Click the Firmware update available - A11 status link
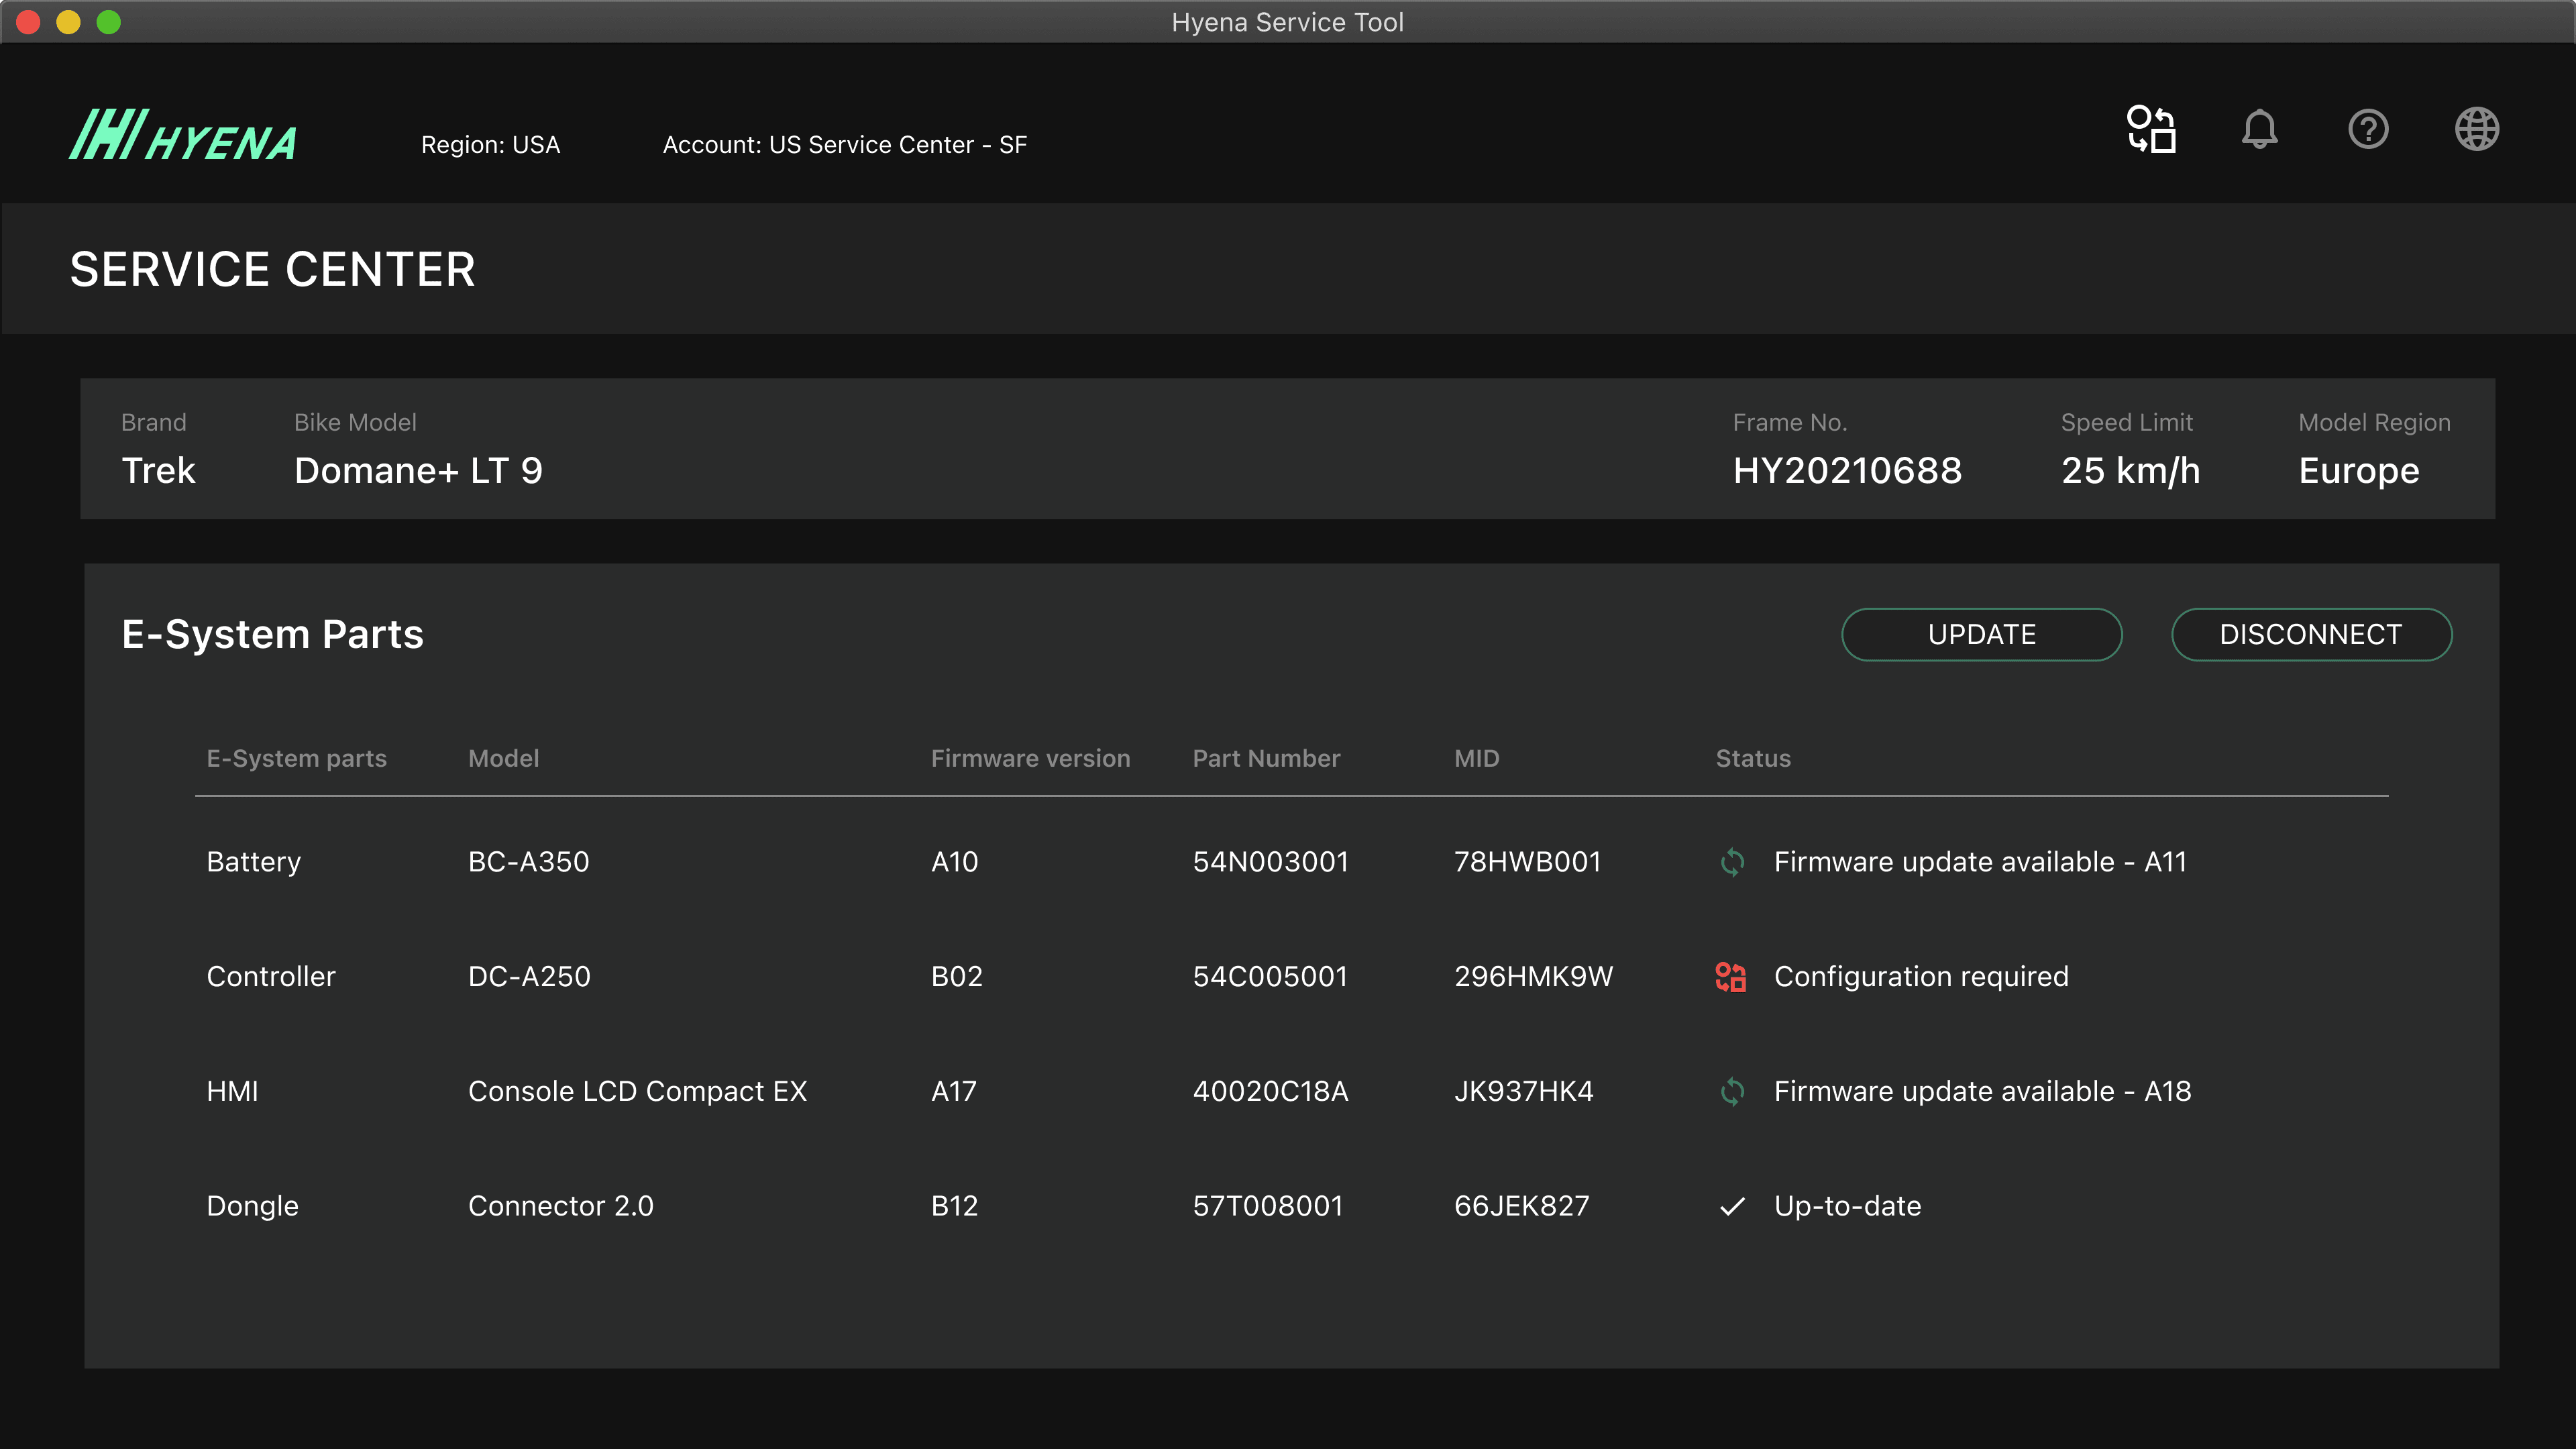 (x=1980, y=861)
